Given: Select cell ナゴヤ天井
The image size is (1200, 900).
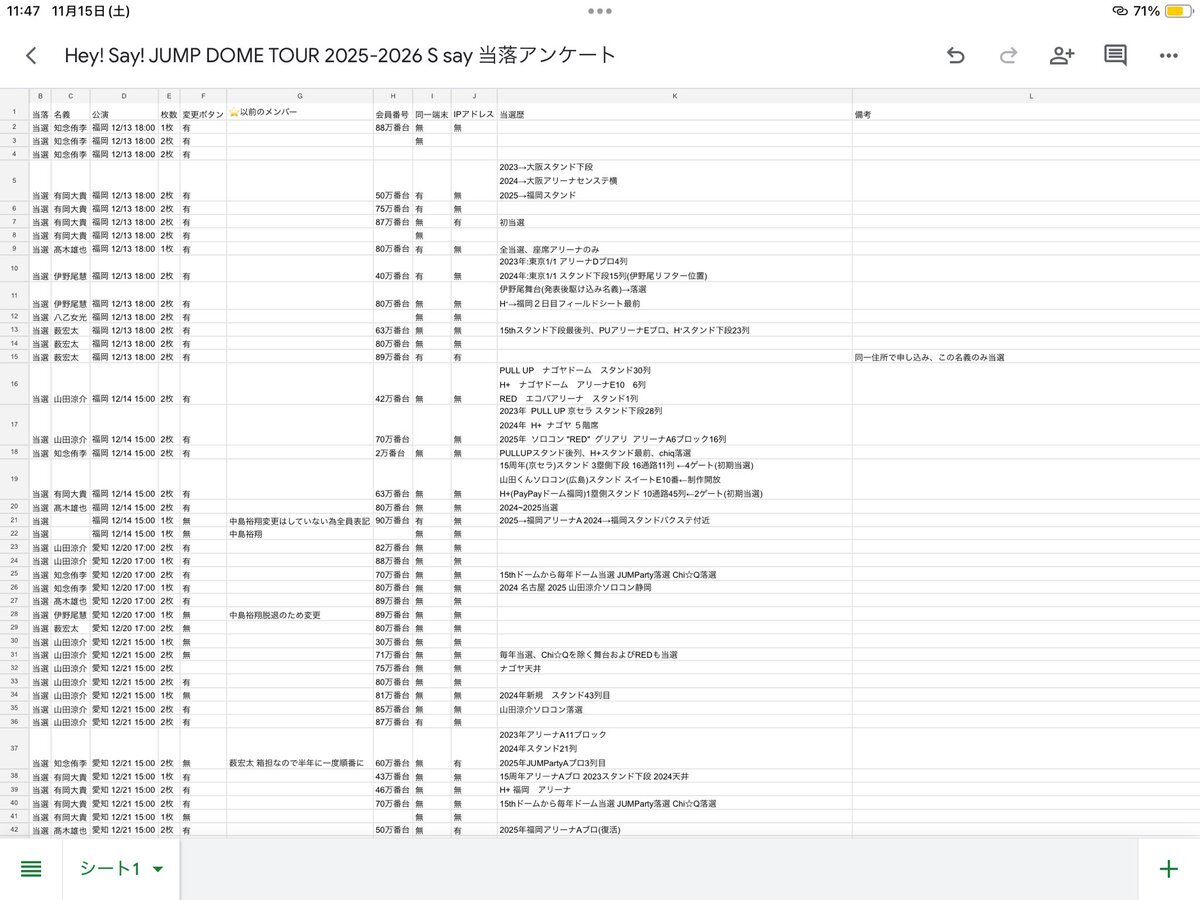Looking at the screenshot, I should coord(674,668).
